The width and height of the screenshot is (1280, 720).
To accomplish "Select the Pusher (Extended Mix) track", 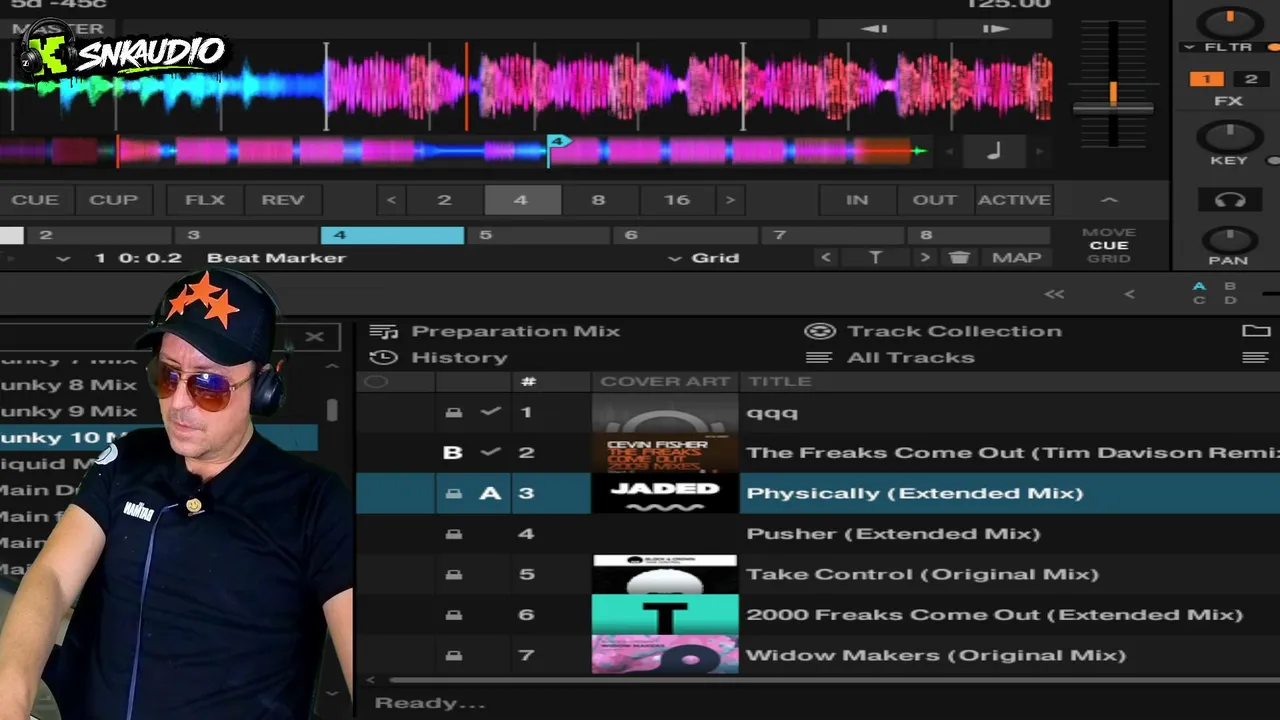I will [893, 534].
